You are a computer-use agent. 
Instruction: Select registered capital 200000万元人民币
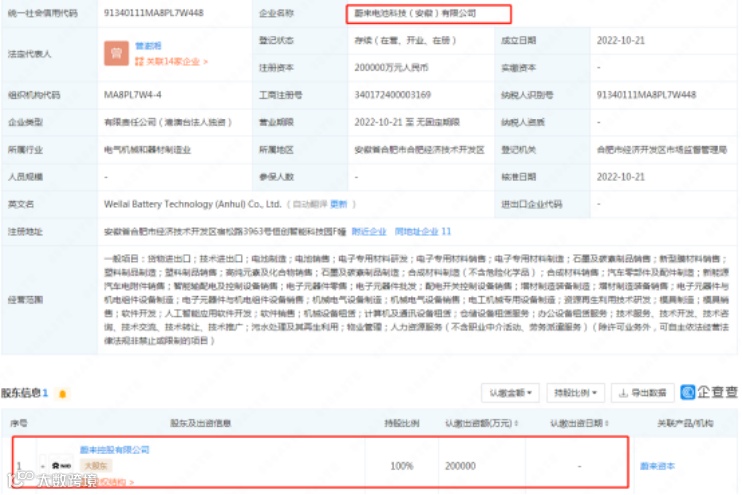[x=391, y=68]
